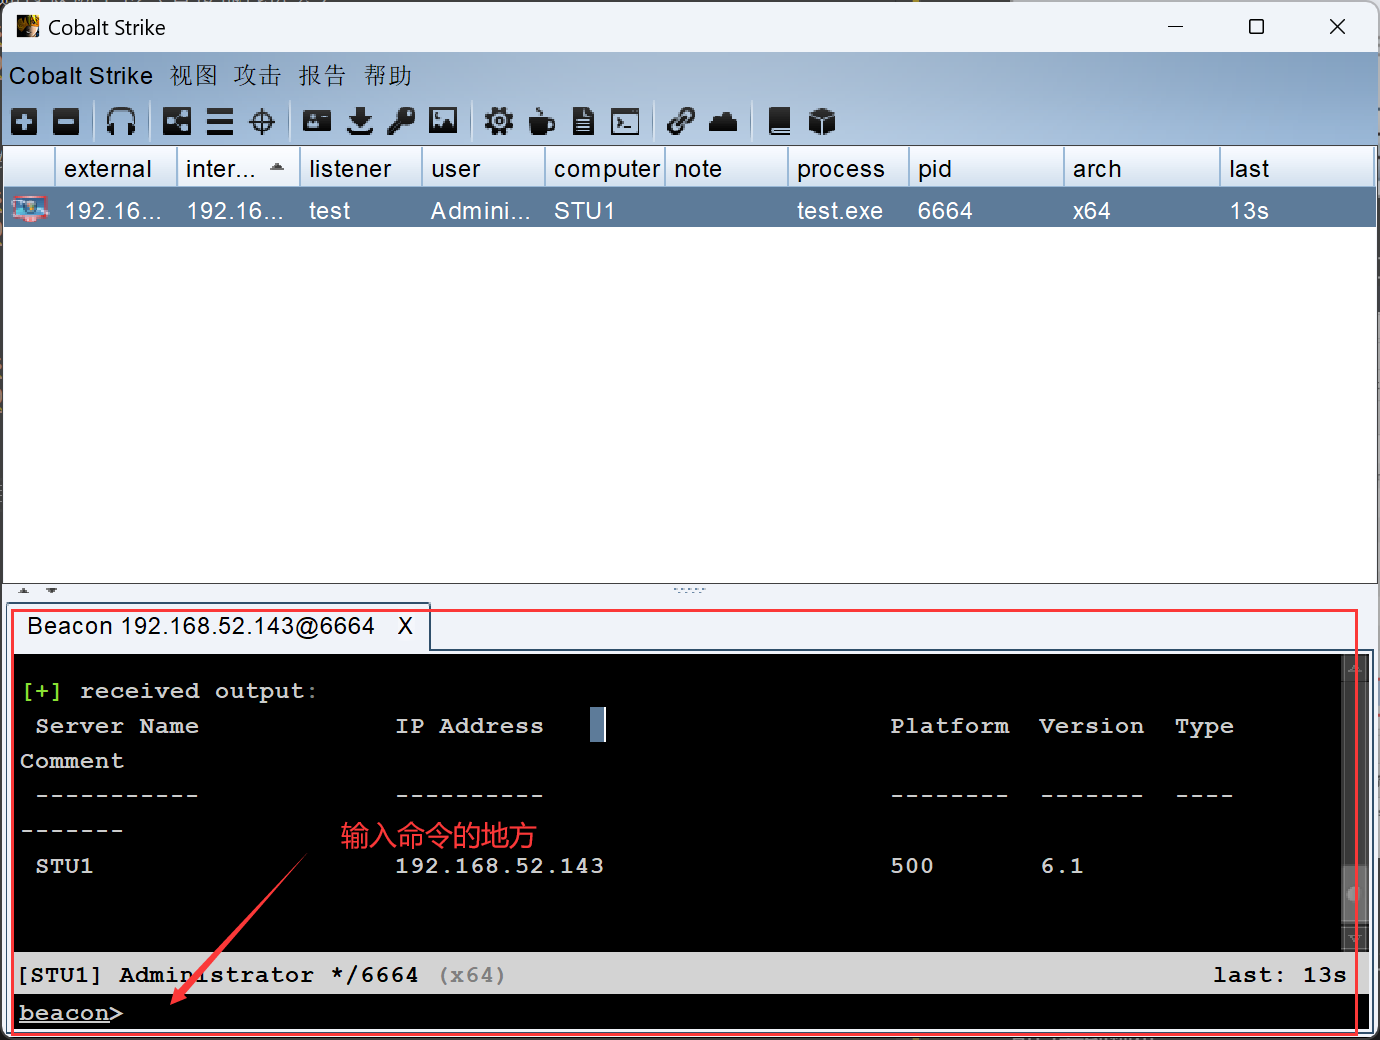Image resolution: width=1380 pixels, height=1040 pixels.
Task: Sort sessions by note column
Action: click(726, 168)
